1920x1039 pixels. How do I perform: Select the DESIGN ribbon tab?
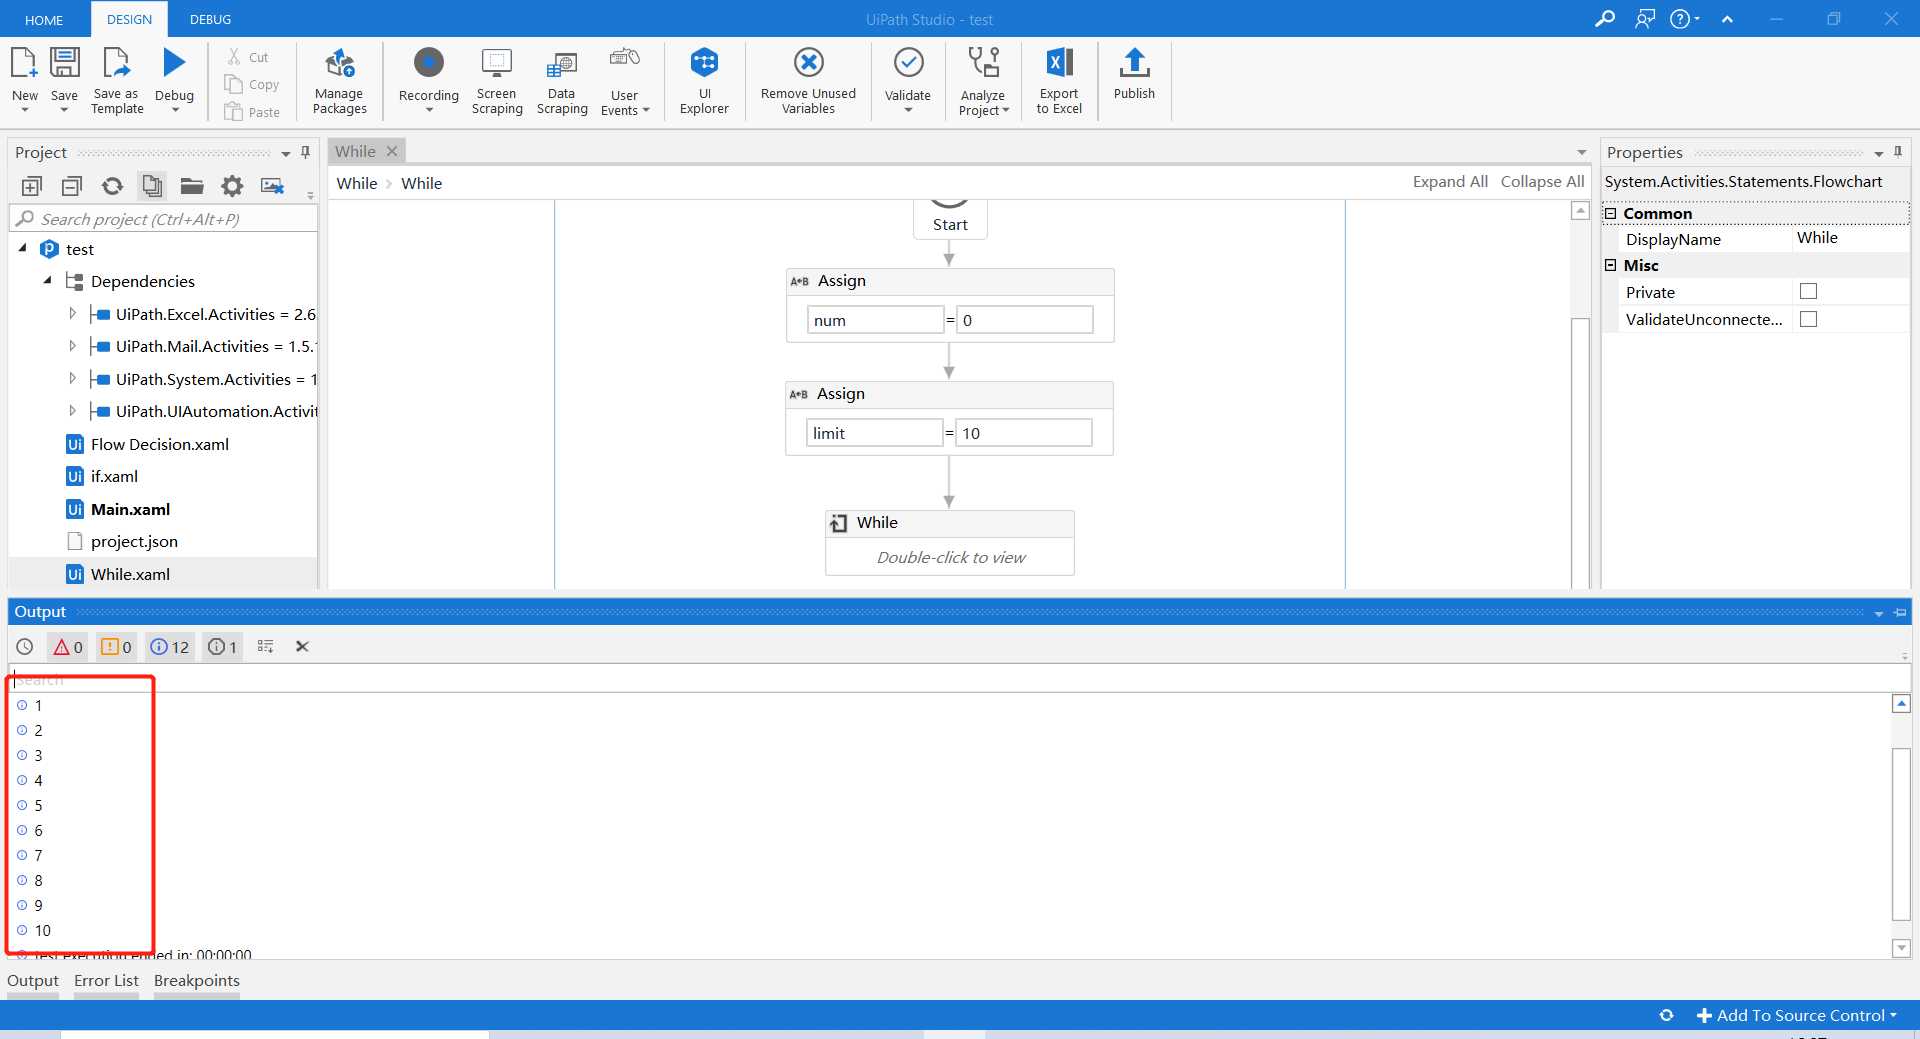(x=129, y=19)
